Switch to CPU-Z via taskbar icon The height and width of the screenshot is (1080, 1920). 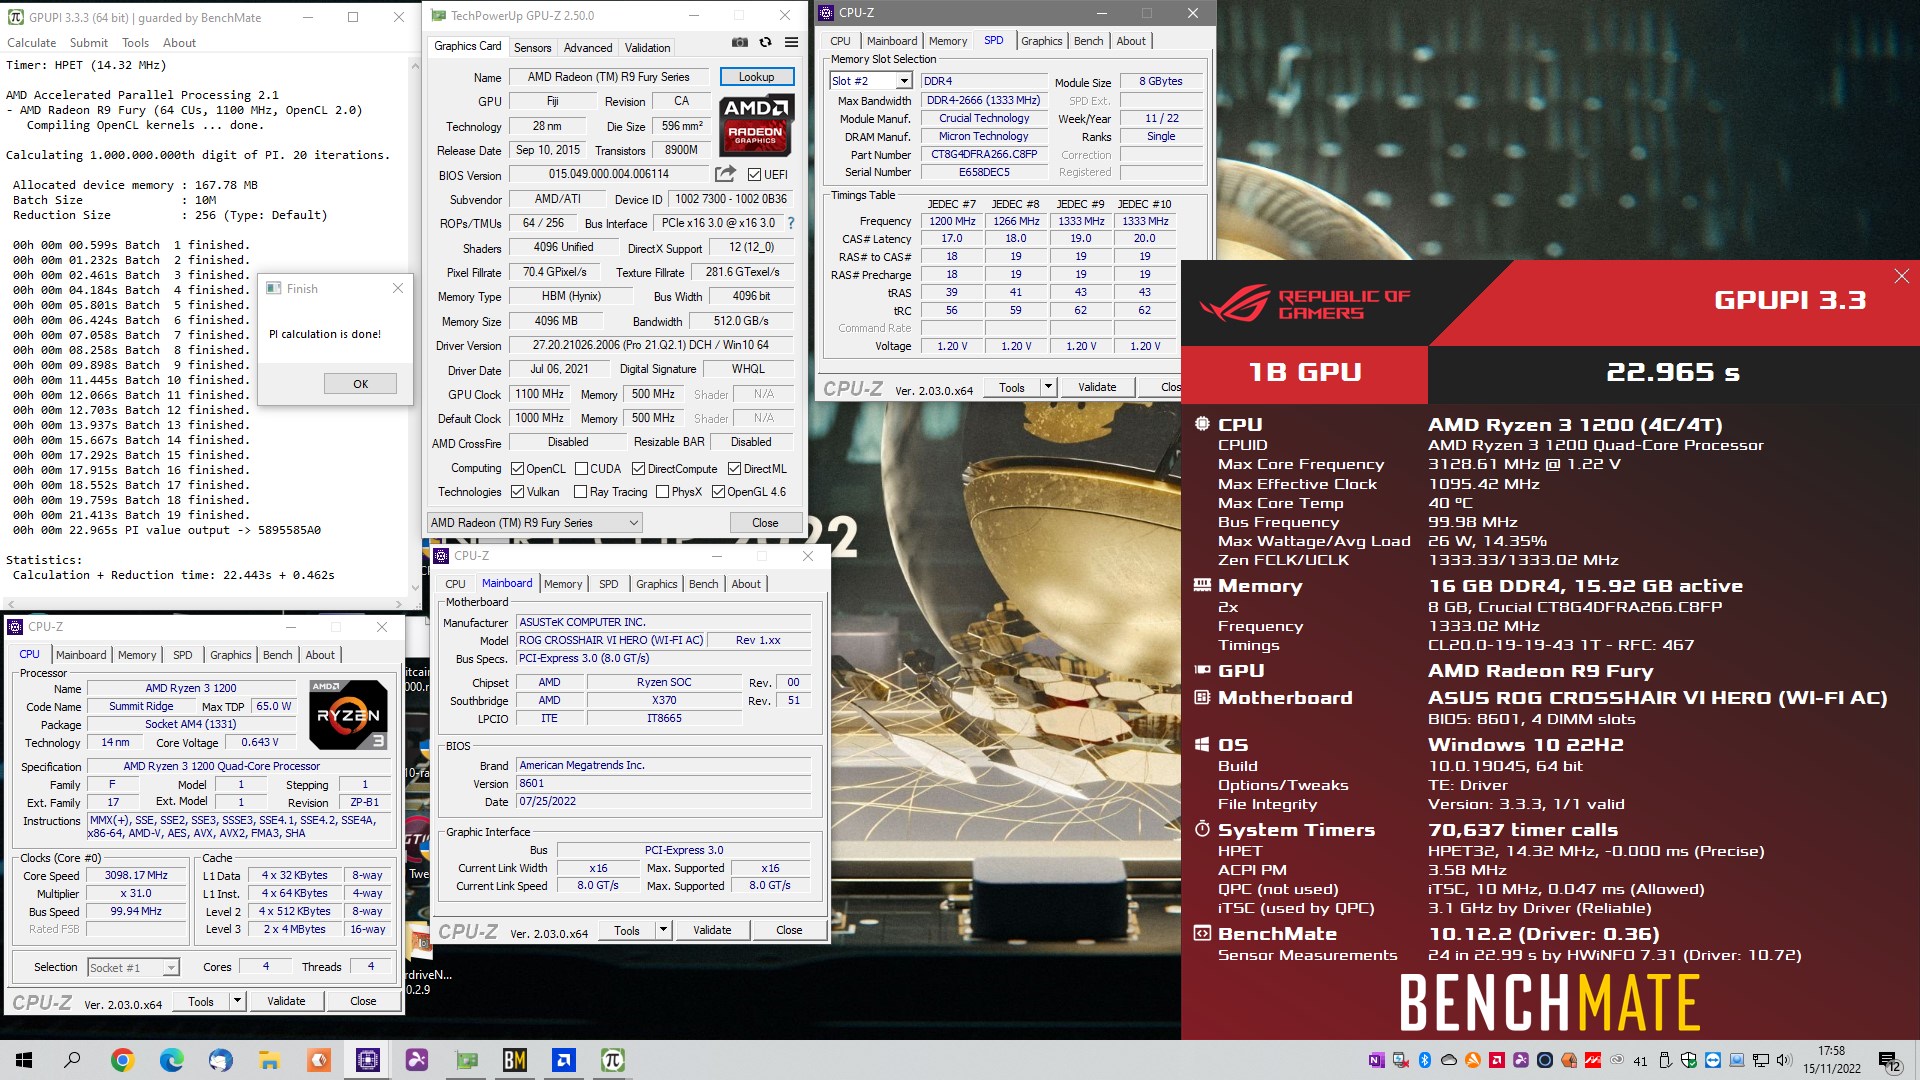[x=367, y=1060]
